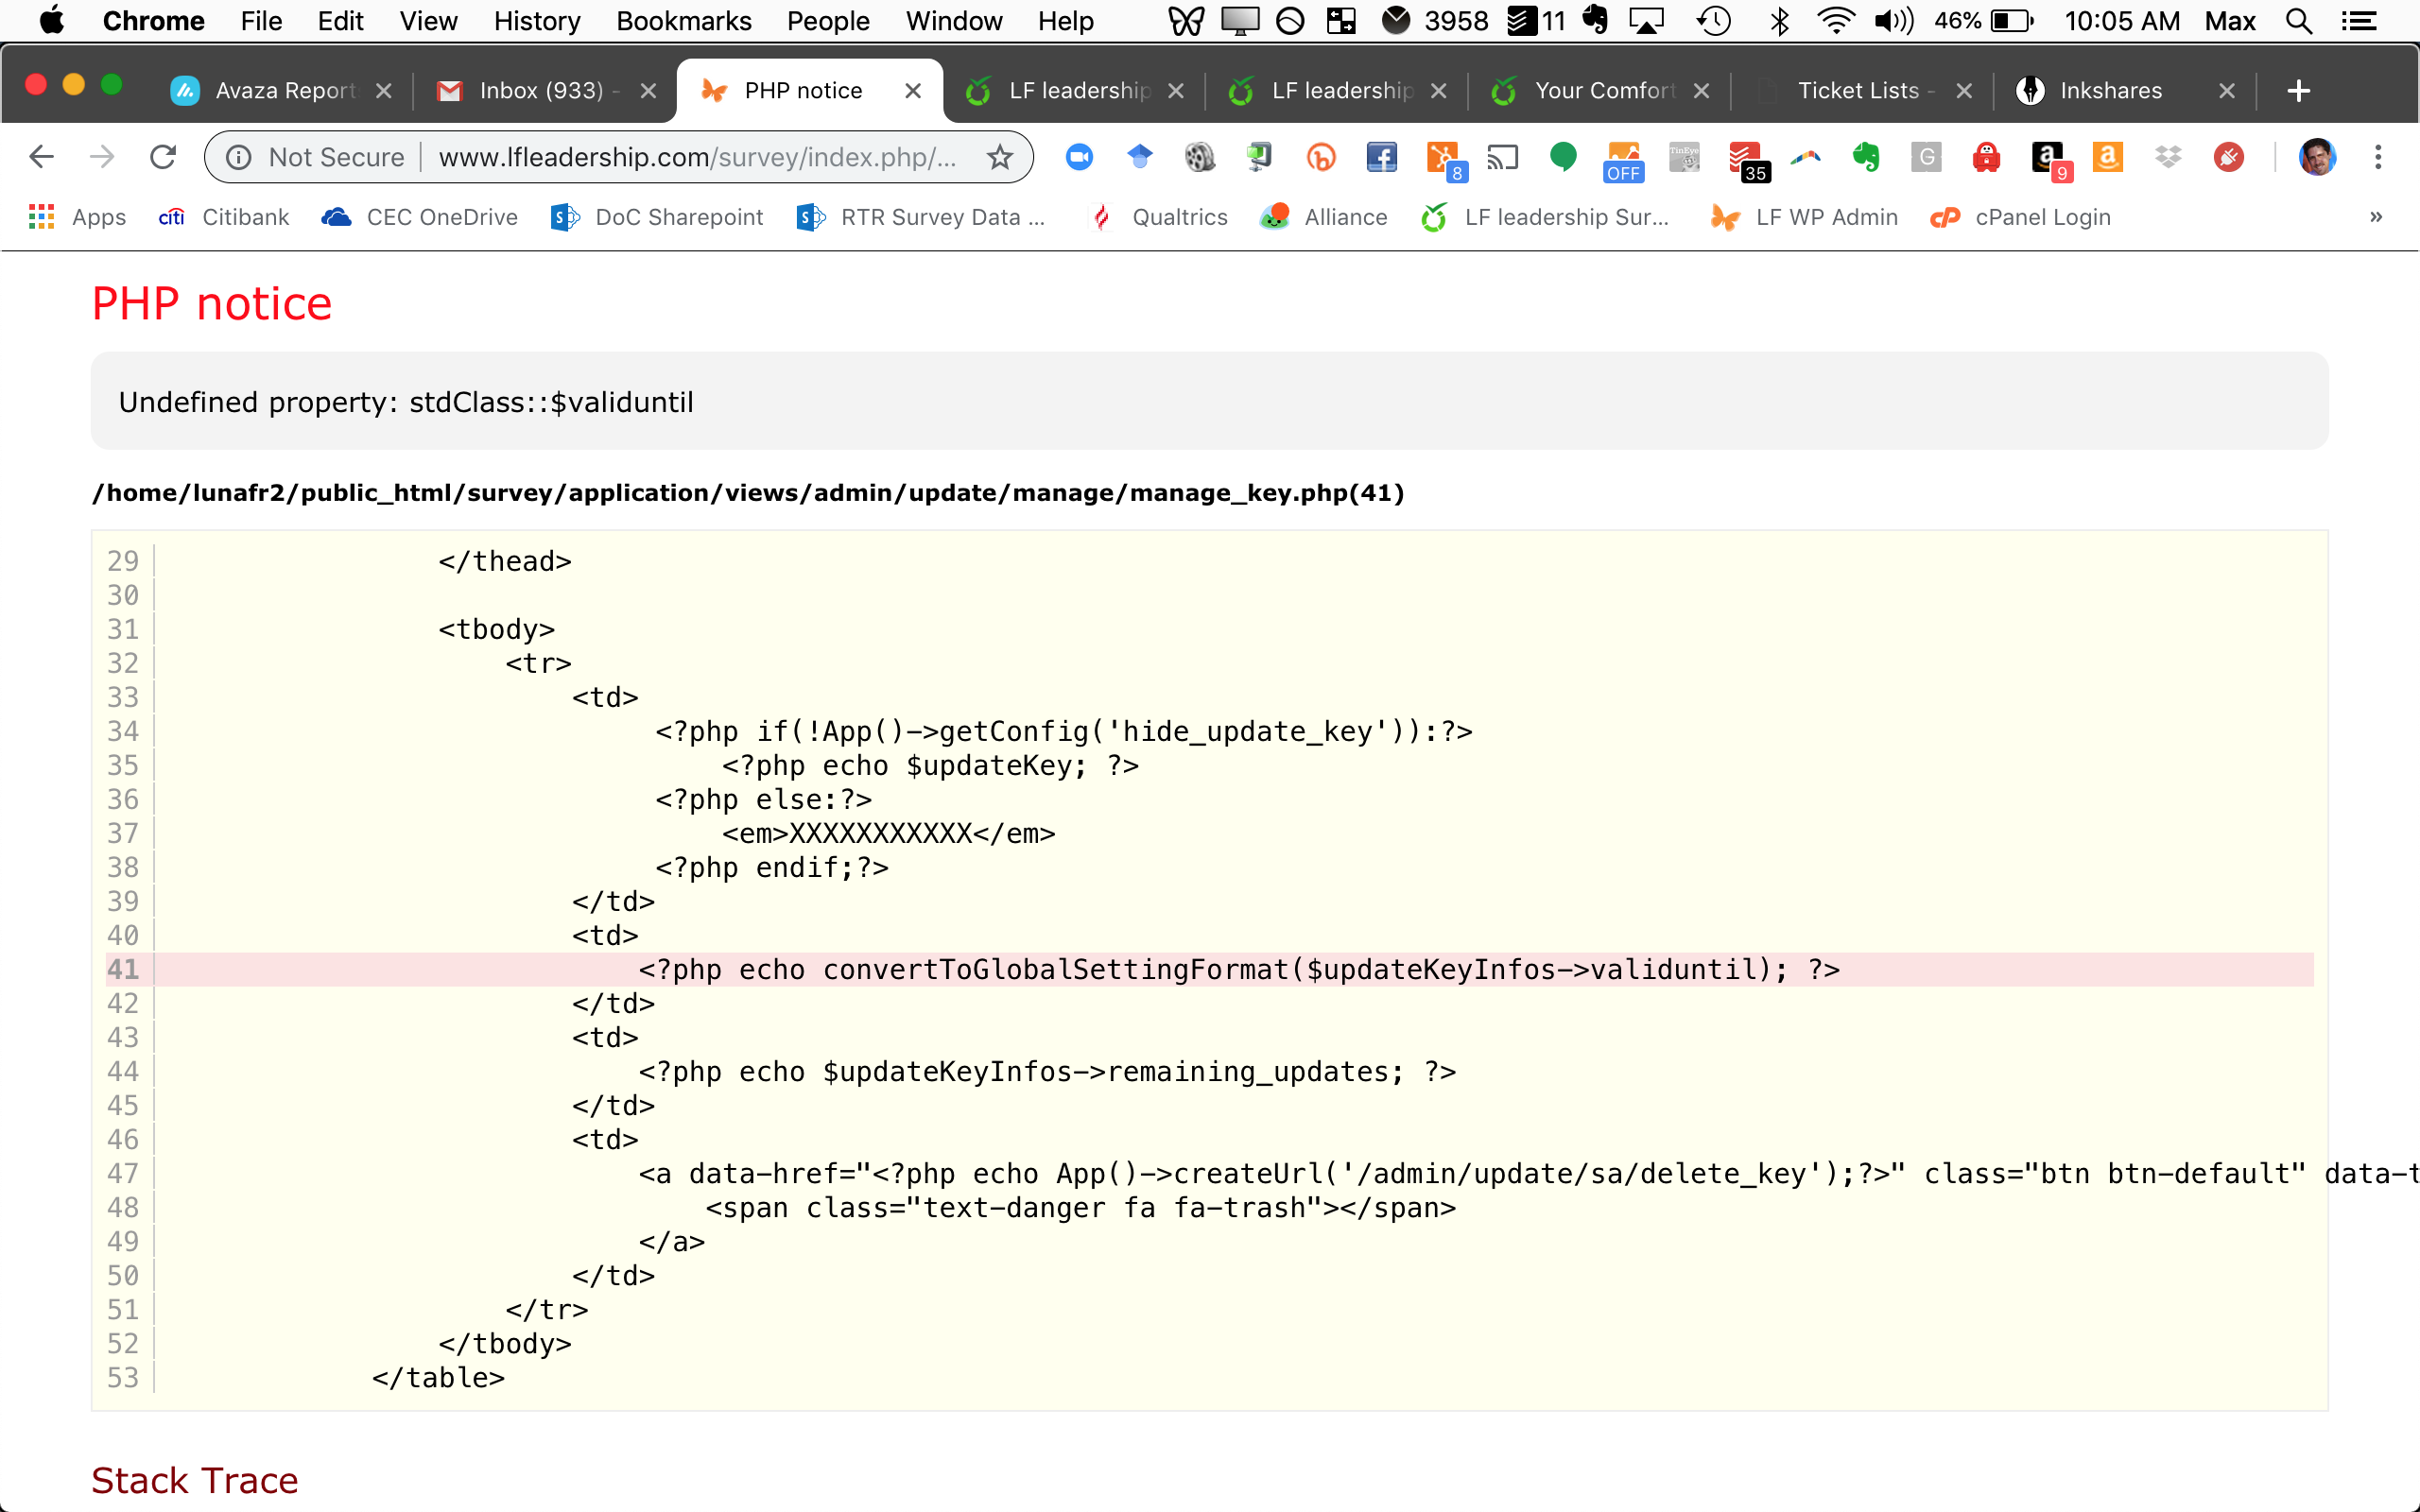Open the Evernote extension

click(1866, 157)
